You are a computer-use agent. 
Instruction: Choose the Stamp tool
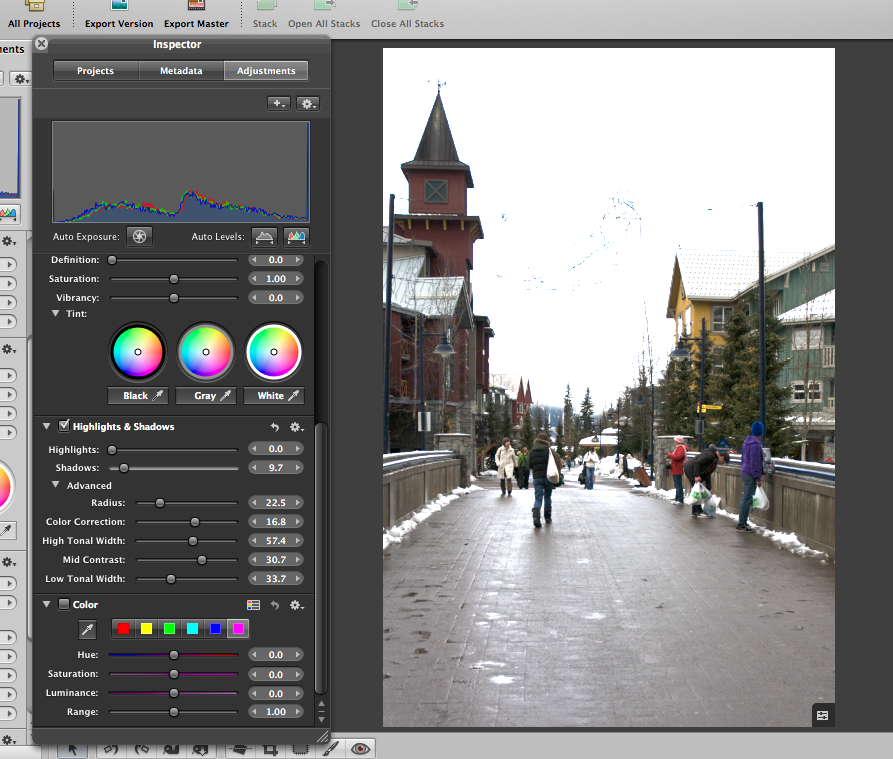[x=200, y=750]
